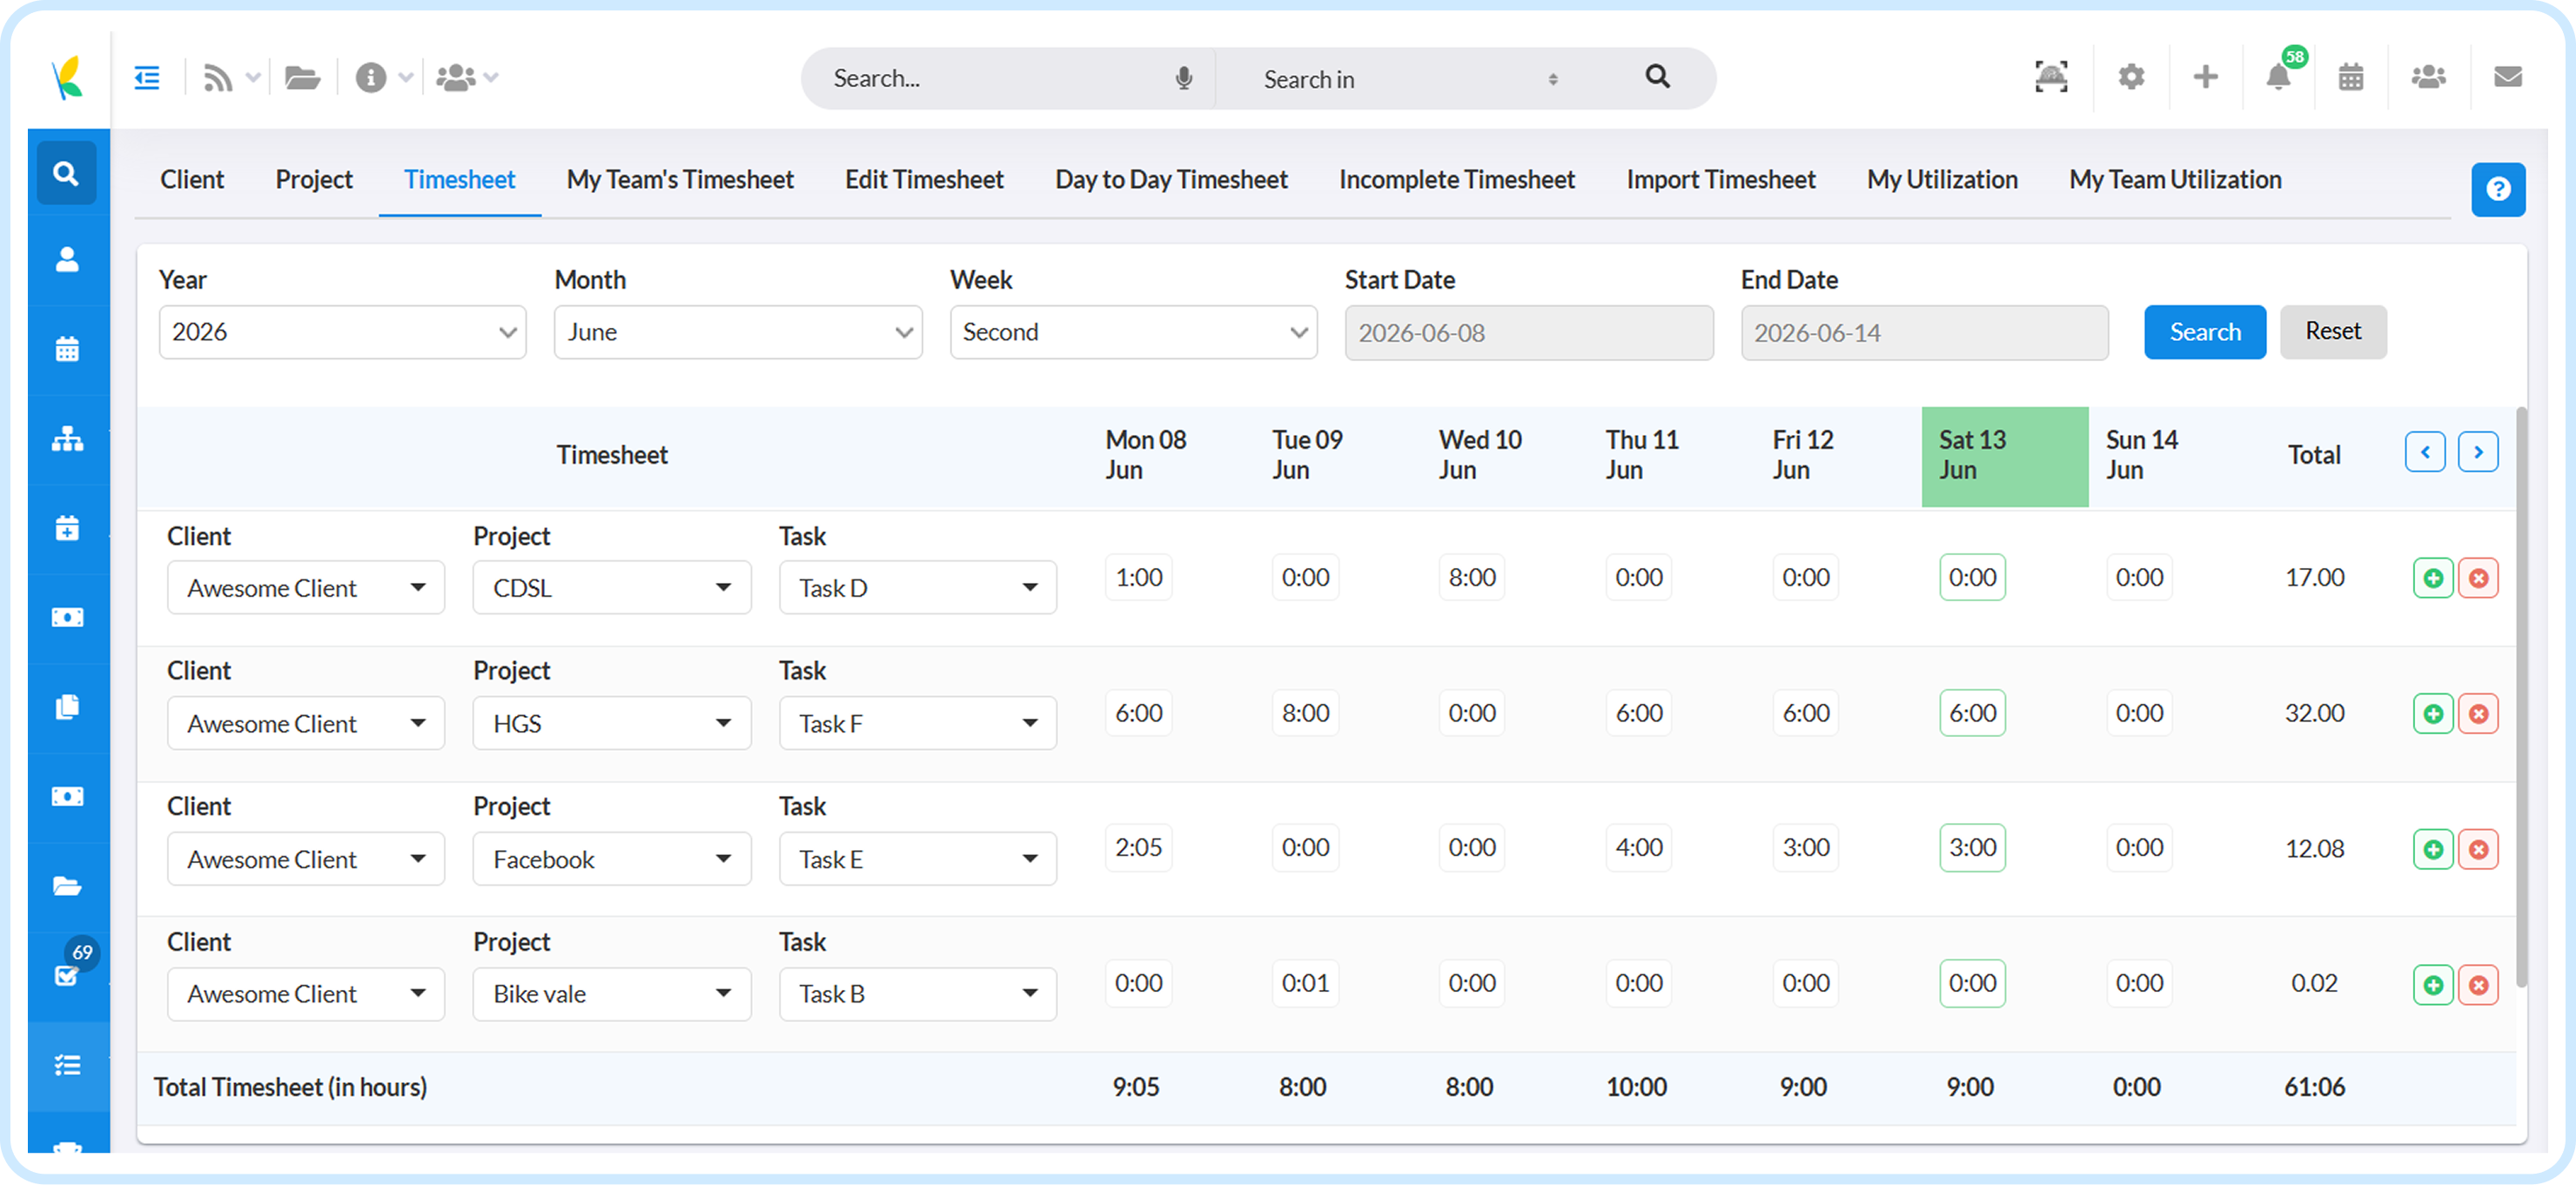Image resolution: width=2576 pixels, height=1185 pixels.
Task: Open the sidebar user profile icon
Action: 67,260
